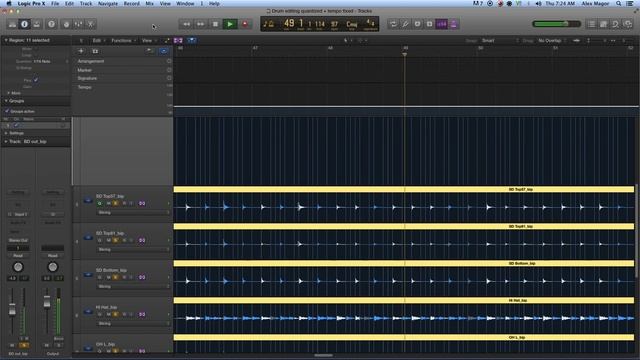
Task: Expand the More section triangle
Action: click(x=8, y=93)
